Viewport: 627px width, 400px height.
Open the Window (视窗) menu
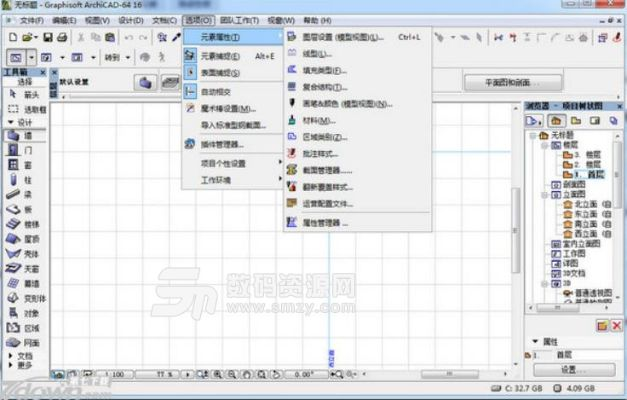(x=281, y=20)
